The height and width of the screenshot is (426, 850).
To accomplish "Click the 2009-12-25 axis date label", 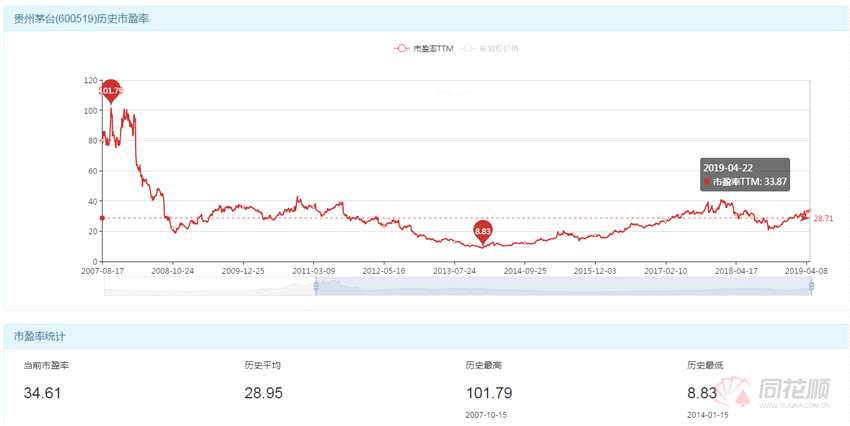I will (x=243, y=269).
